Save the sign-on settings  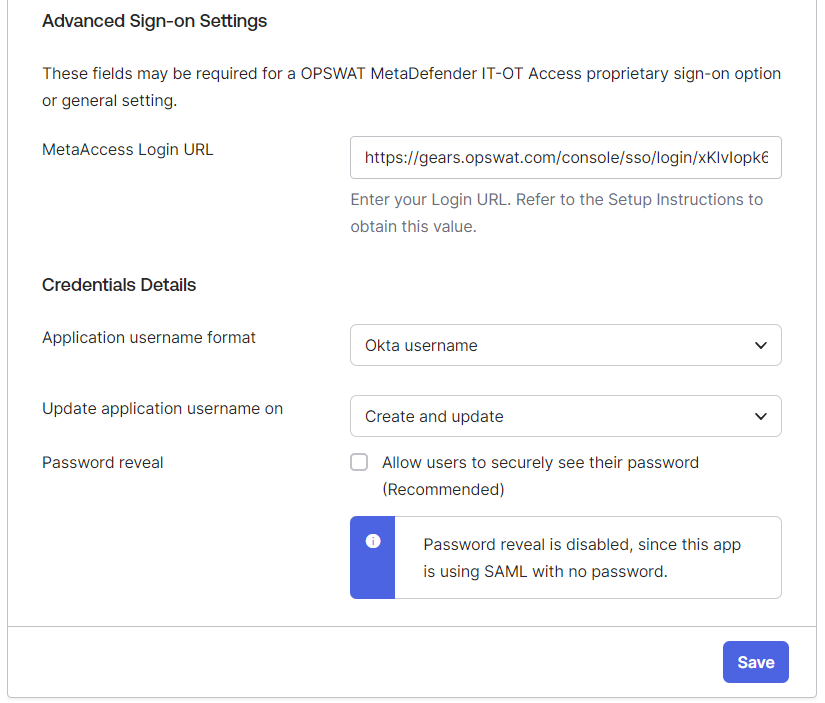coord(756,662)
